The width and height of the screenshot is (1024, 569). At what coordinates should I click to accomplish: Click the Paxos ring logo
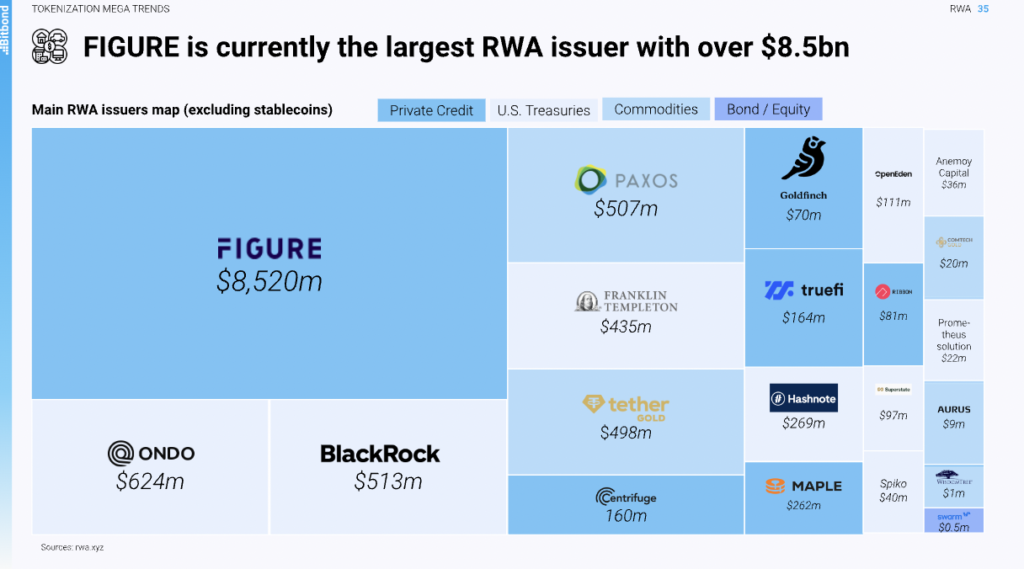590,180
